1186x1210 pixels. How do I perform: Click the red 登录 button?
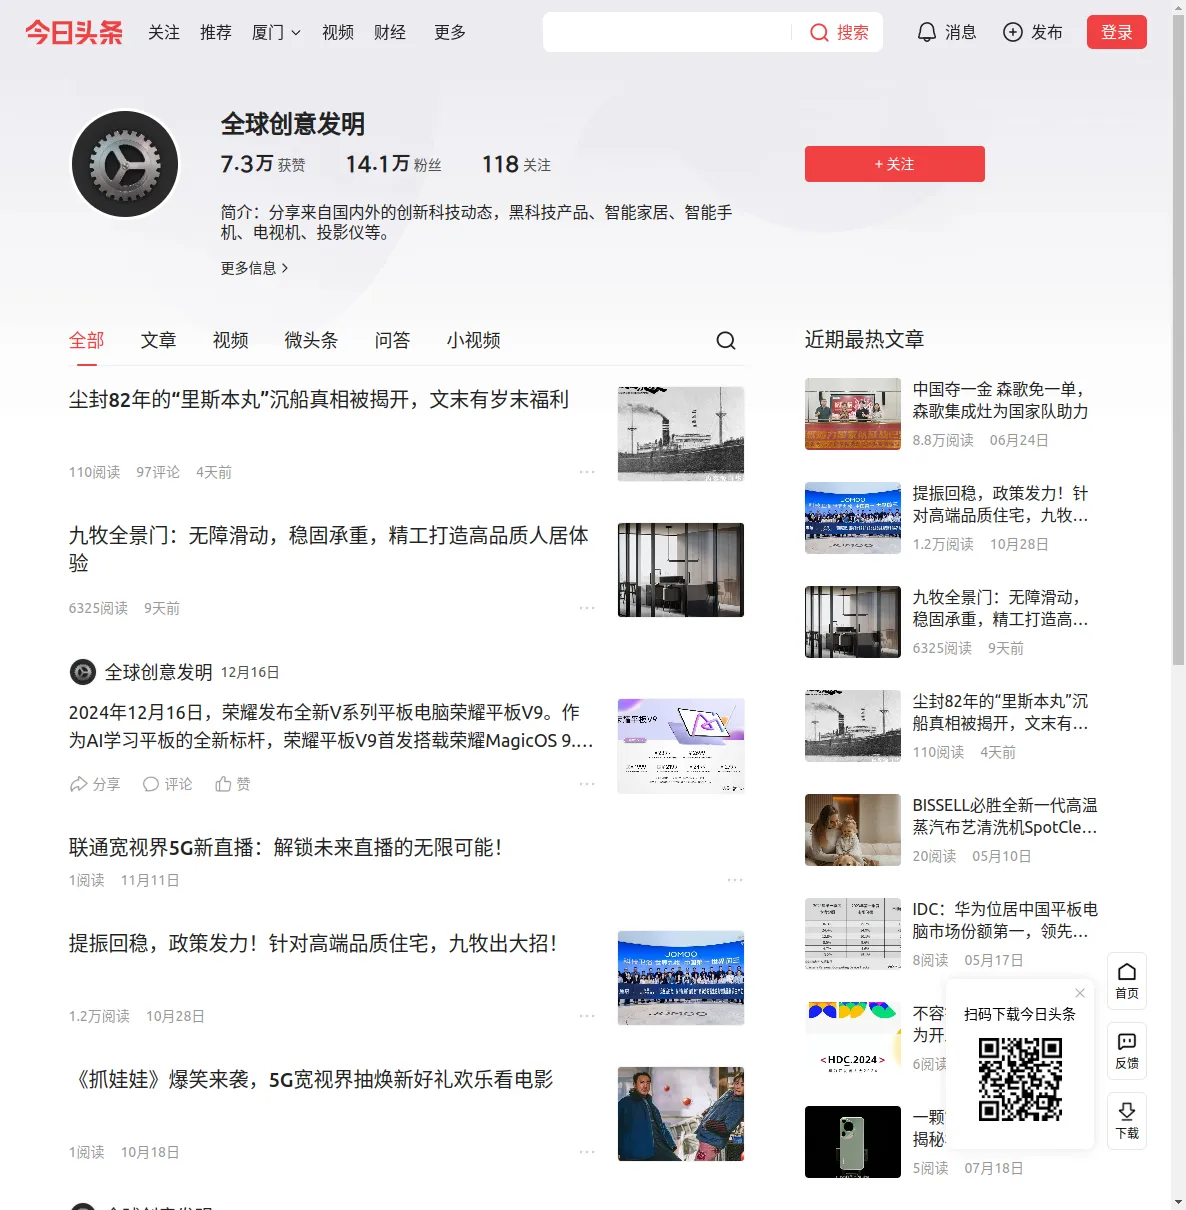coord(1117,32)
